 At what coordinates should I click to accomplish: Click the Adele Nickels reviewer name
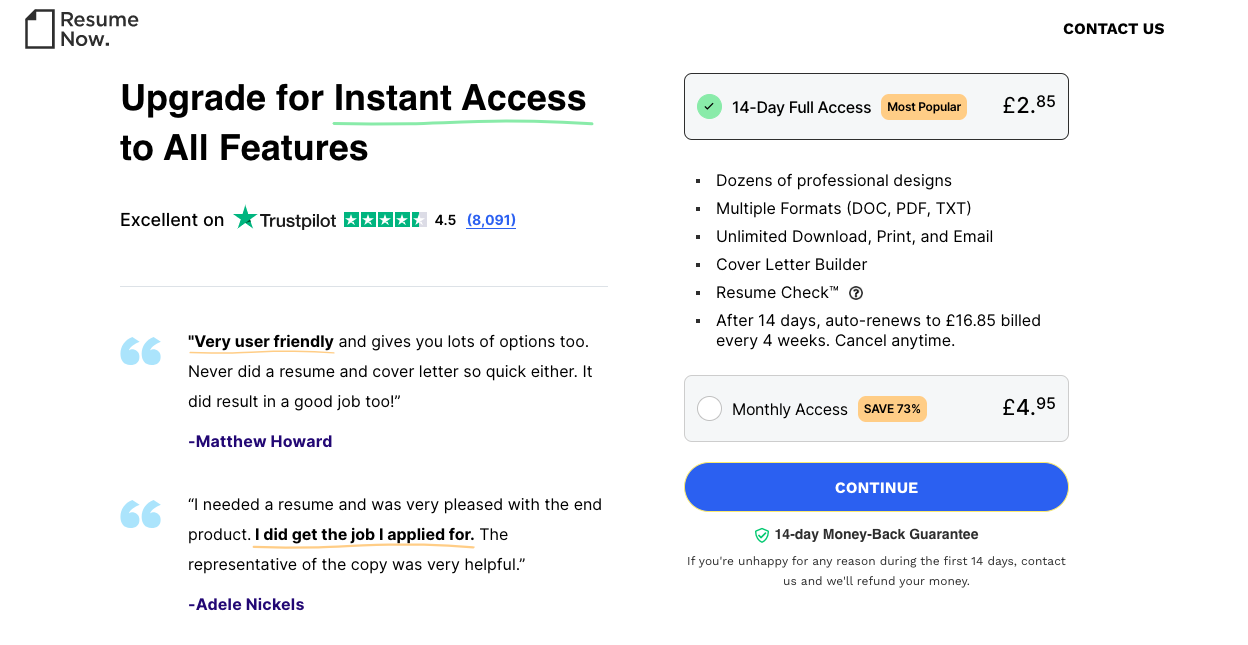[x=246, y=604]
